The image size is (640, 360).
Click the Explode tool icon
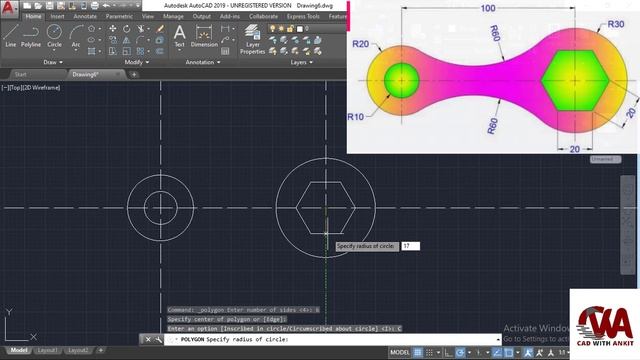(160, 40)
